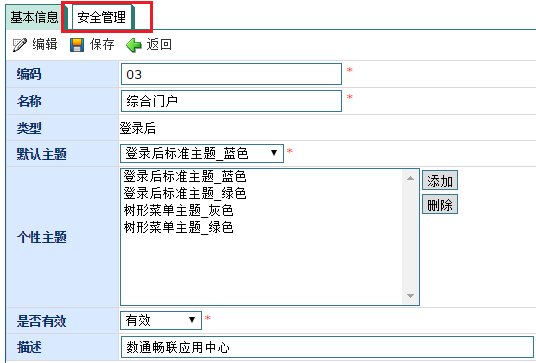Select 登录后标准主题_绿色 in the list
The width and height of the screenshot is (536, 363).
point(185,193)
